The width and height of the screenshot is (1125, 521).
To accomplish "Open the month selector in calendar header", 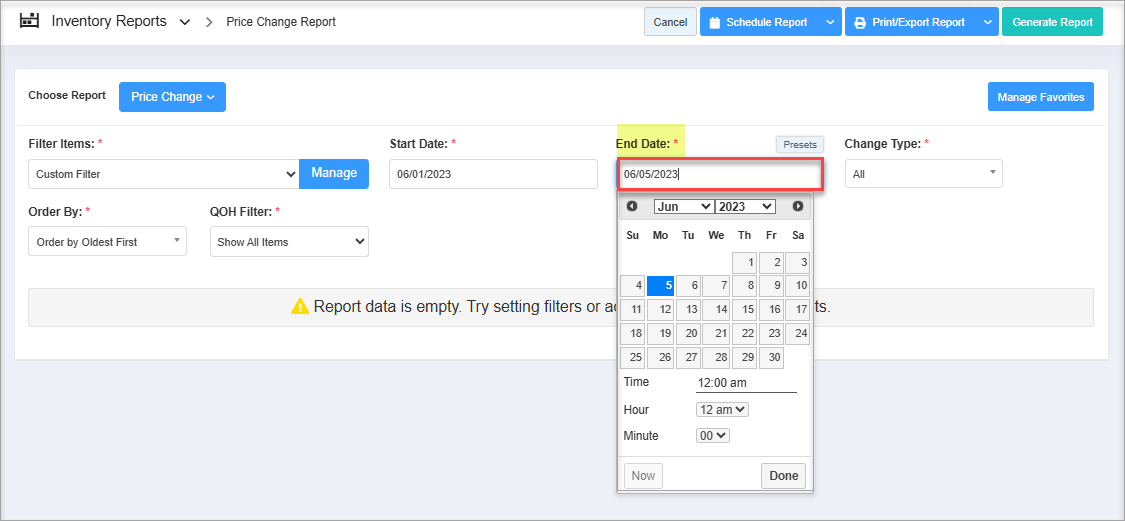I will coord(683,206).
